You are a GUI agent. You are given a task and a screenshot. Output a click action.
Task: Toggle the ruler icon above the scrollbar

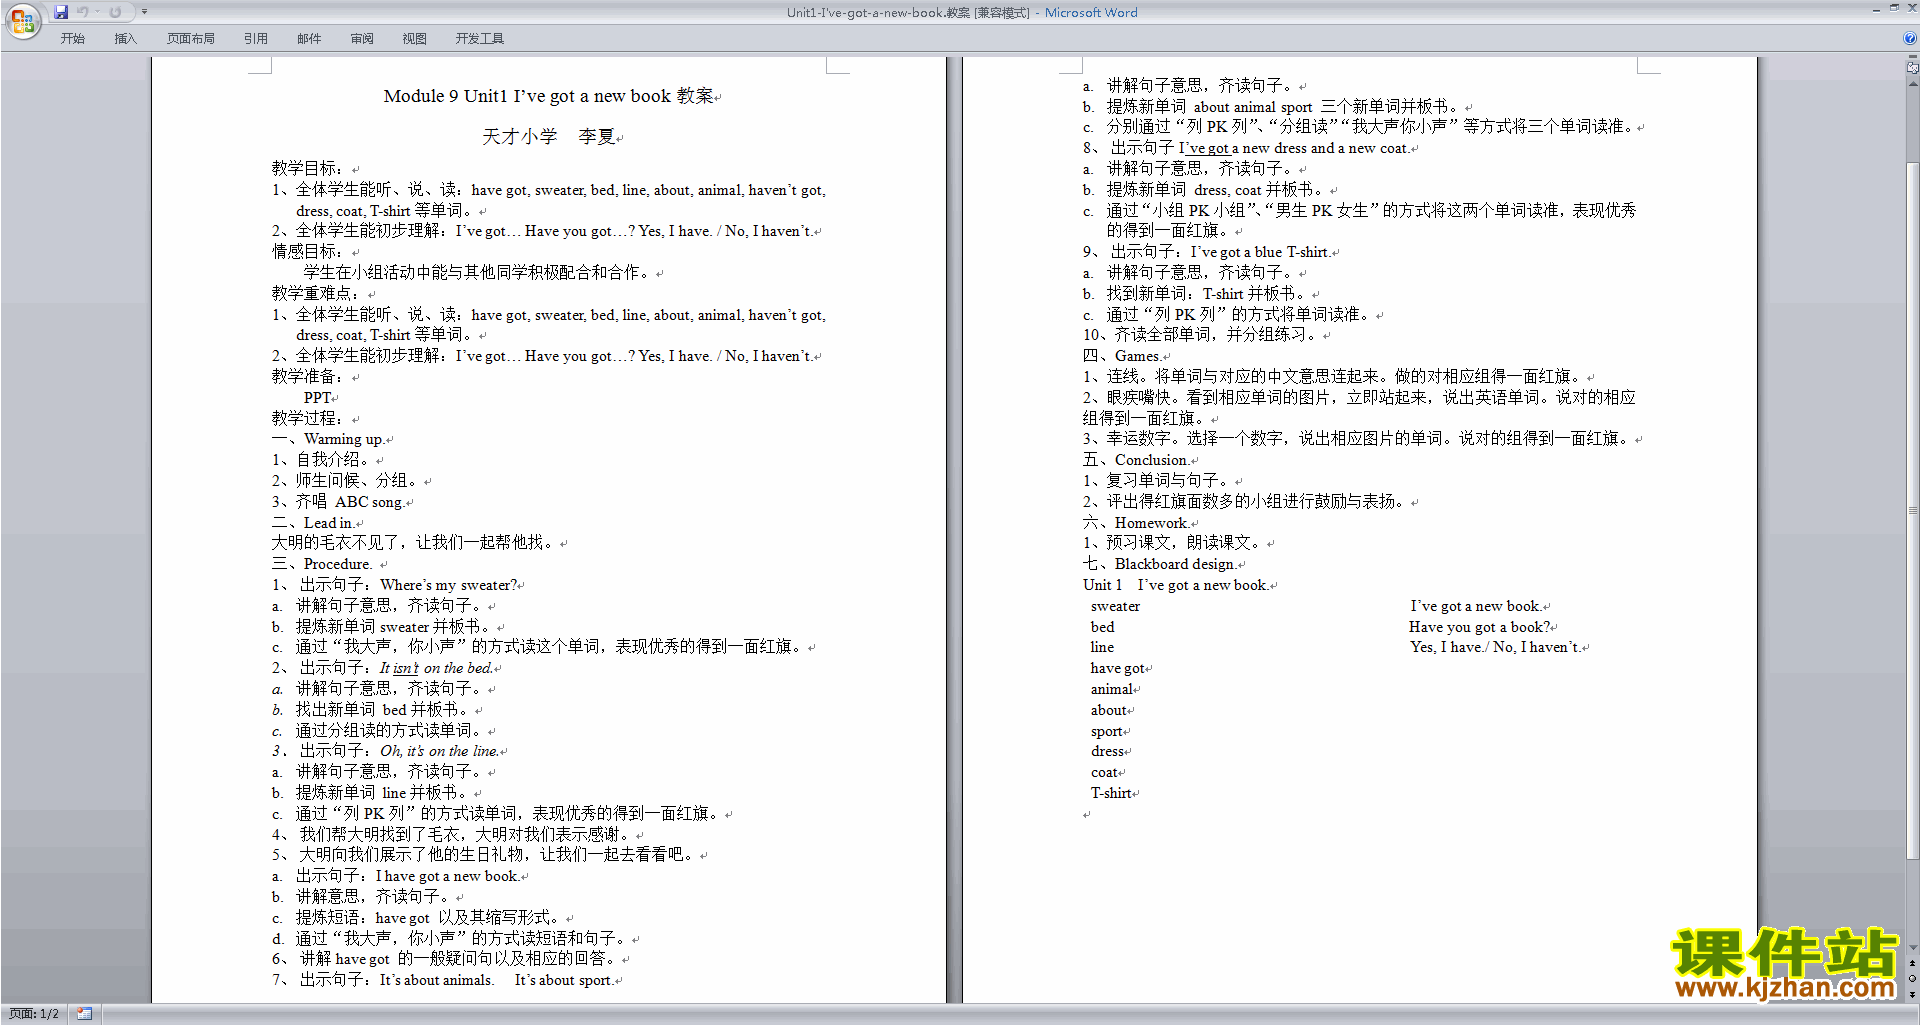pyautogui.click(x=1912, y=68)
